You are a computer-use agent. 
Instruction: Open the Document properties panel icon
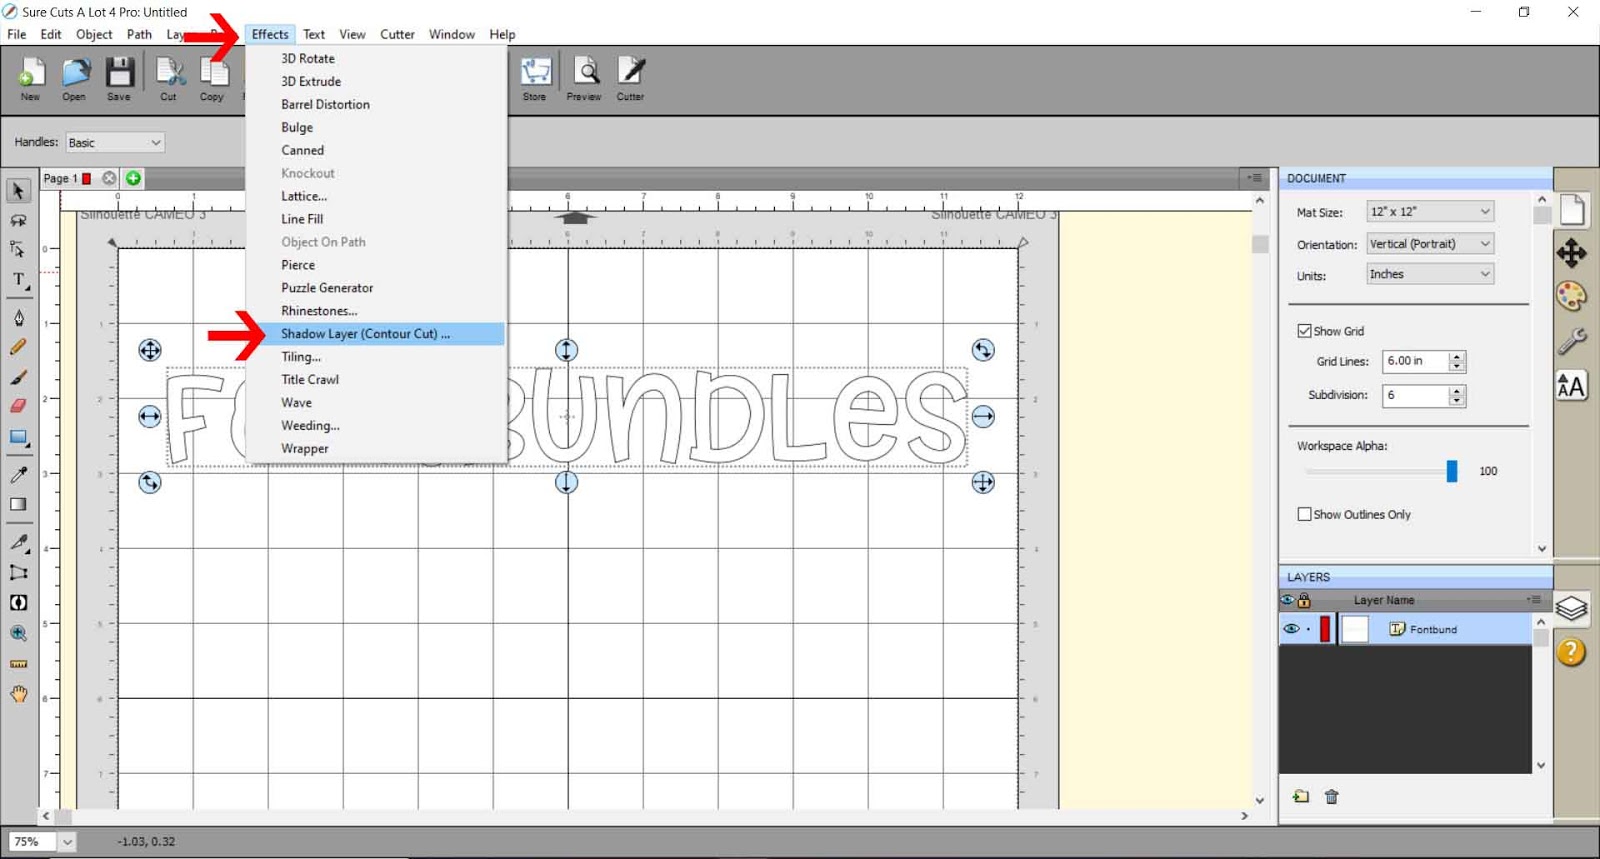pos(1572,209)
